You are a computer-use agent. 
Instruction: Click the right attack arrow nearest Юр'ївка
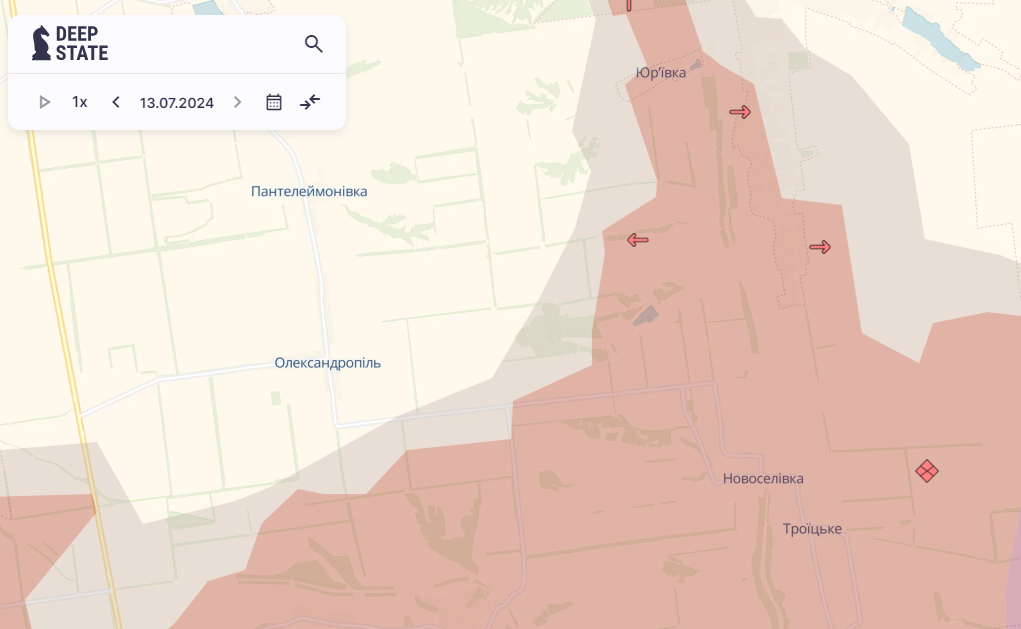point(740,112)
